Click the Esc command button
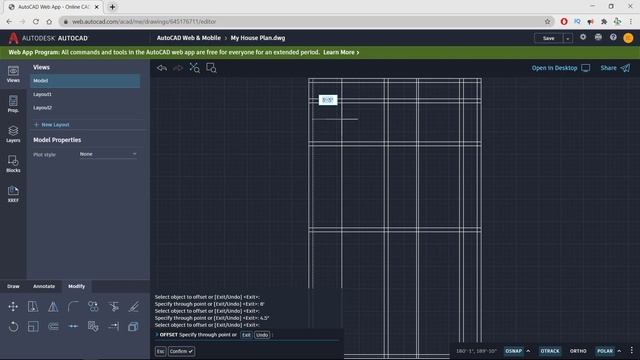The image size is (640, 360). point(160,351)
